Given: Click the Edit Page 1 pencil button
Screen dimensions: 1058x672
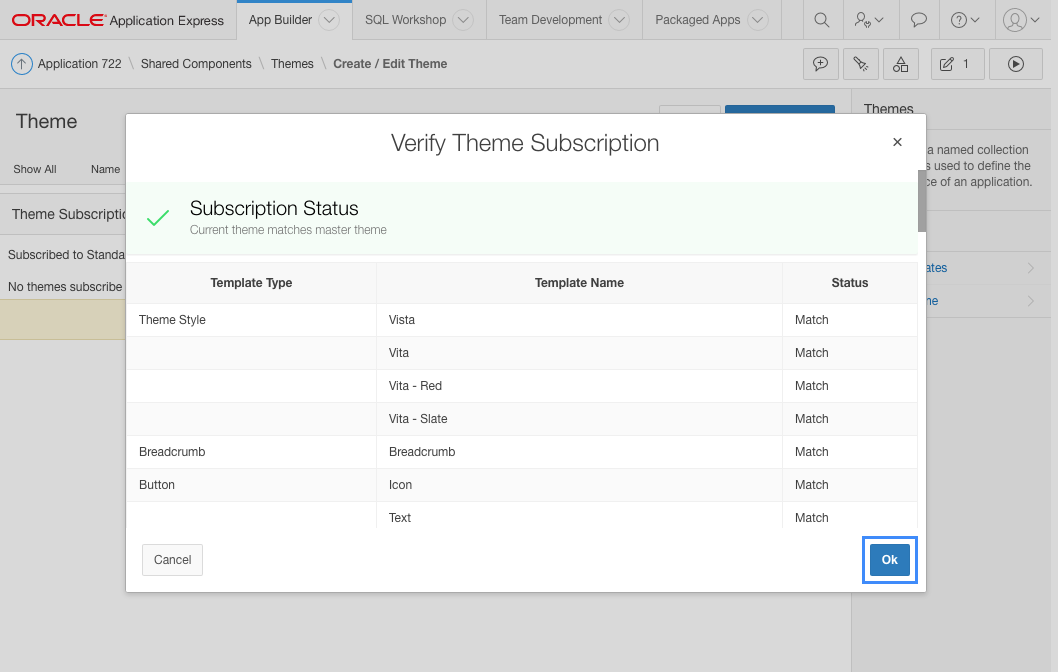Looking at the screenshot, I should (957, 64).
